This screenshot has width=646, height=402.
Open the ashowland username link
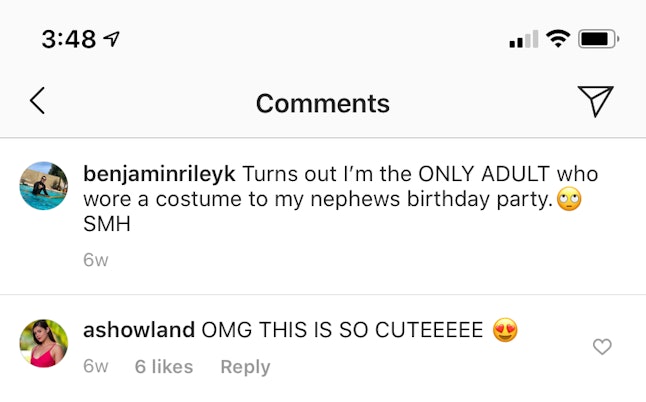coord(139,330)
